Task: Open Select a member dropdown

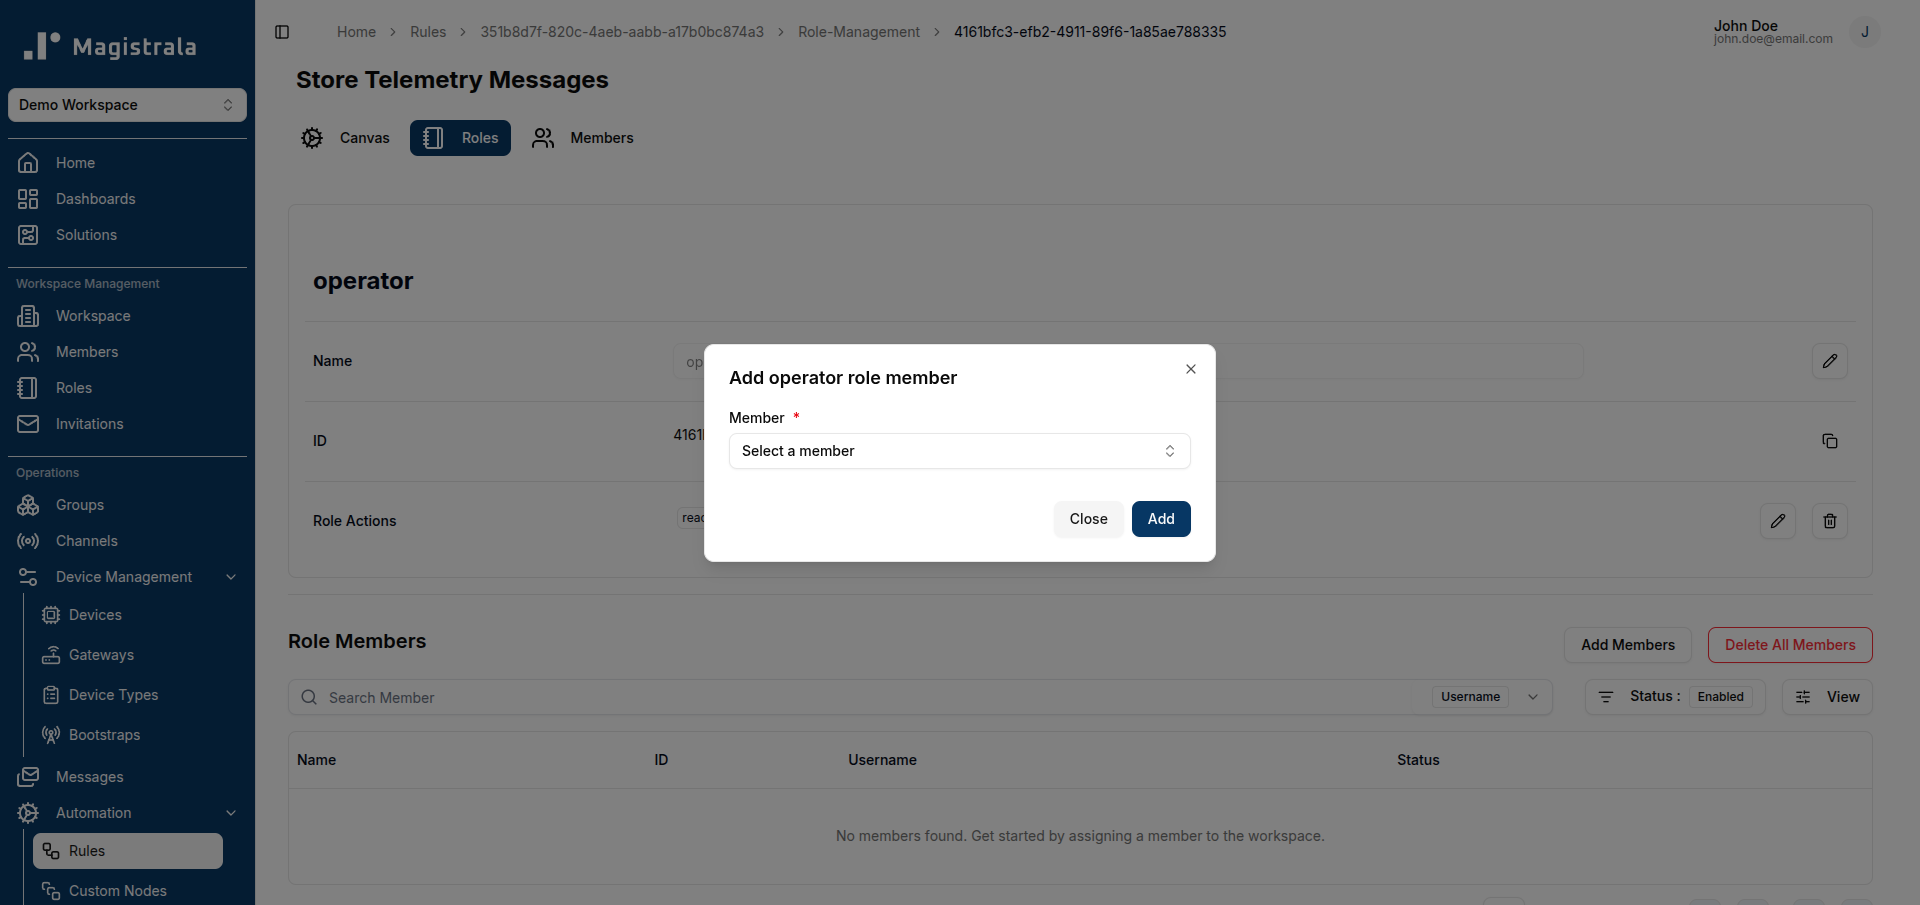Action: pos(959,451)
